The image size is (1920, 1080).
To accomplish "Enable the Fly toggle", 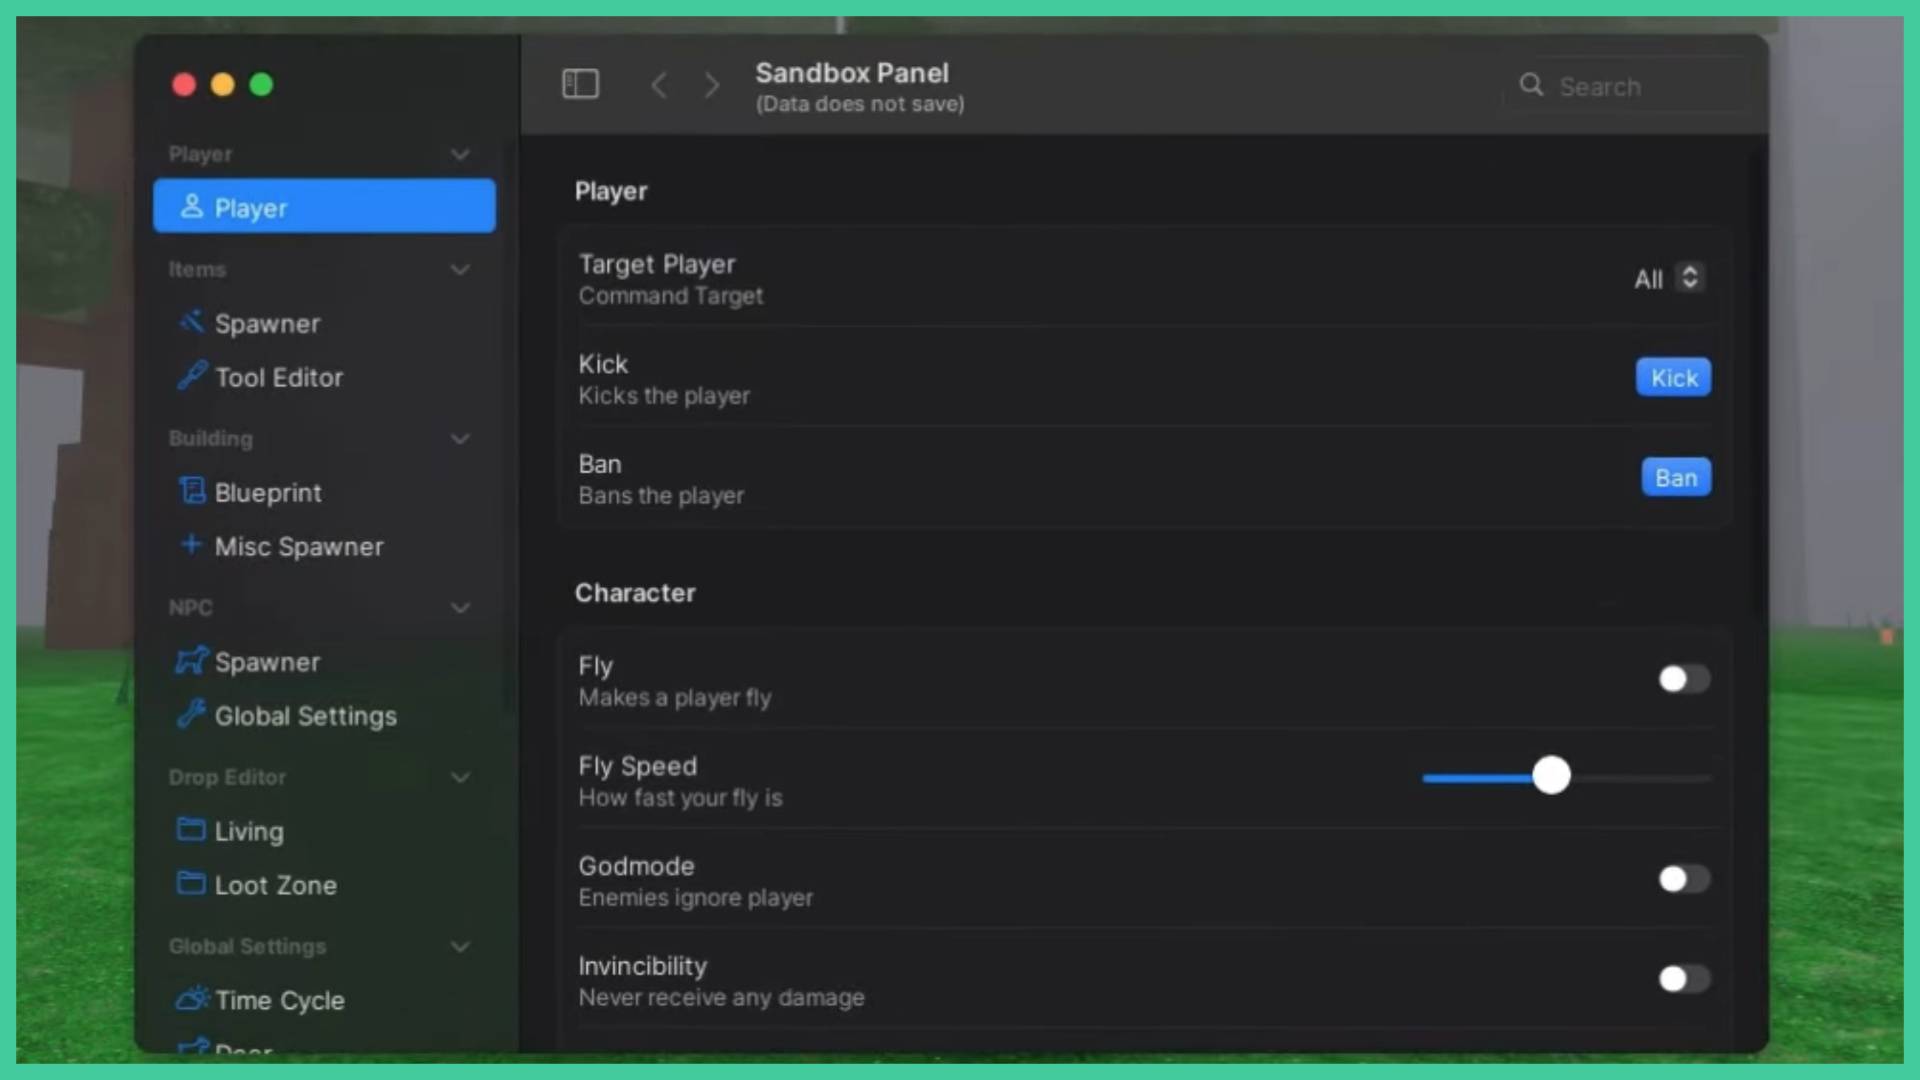I will (1683, 679).
